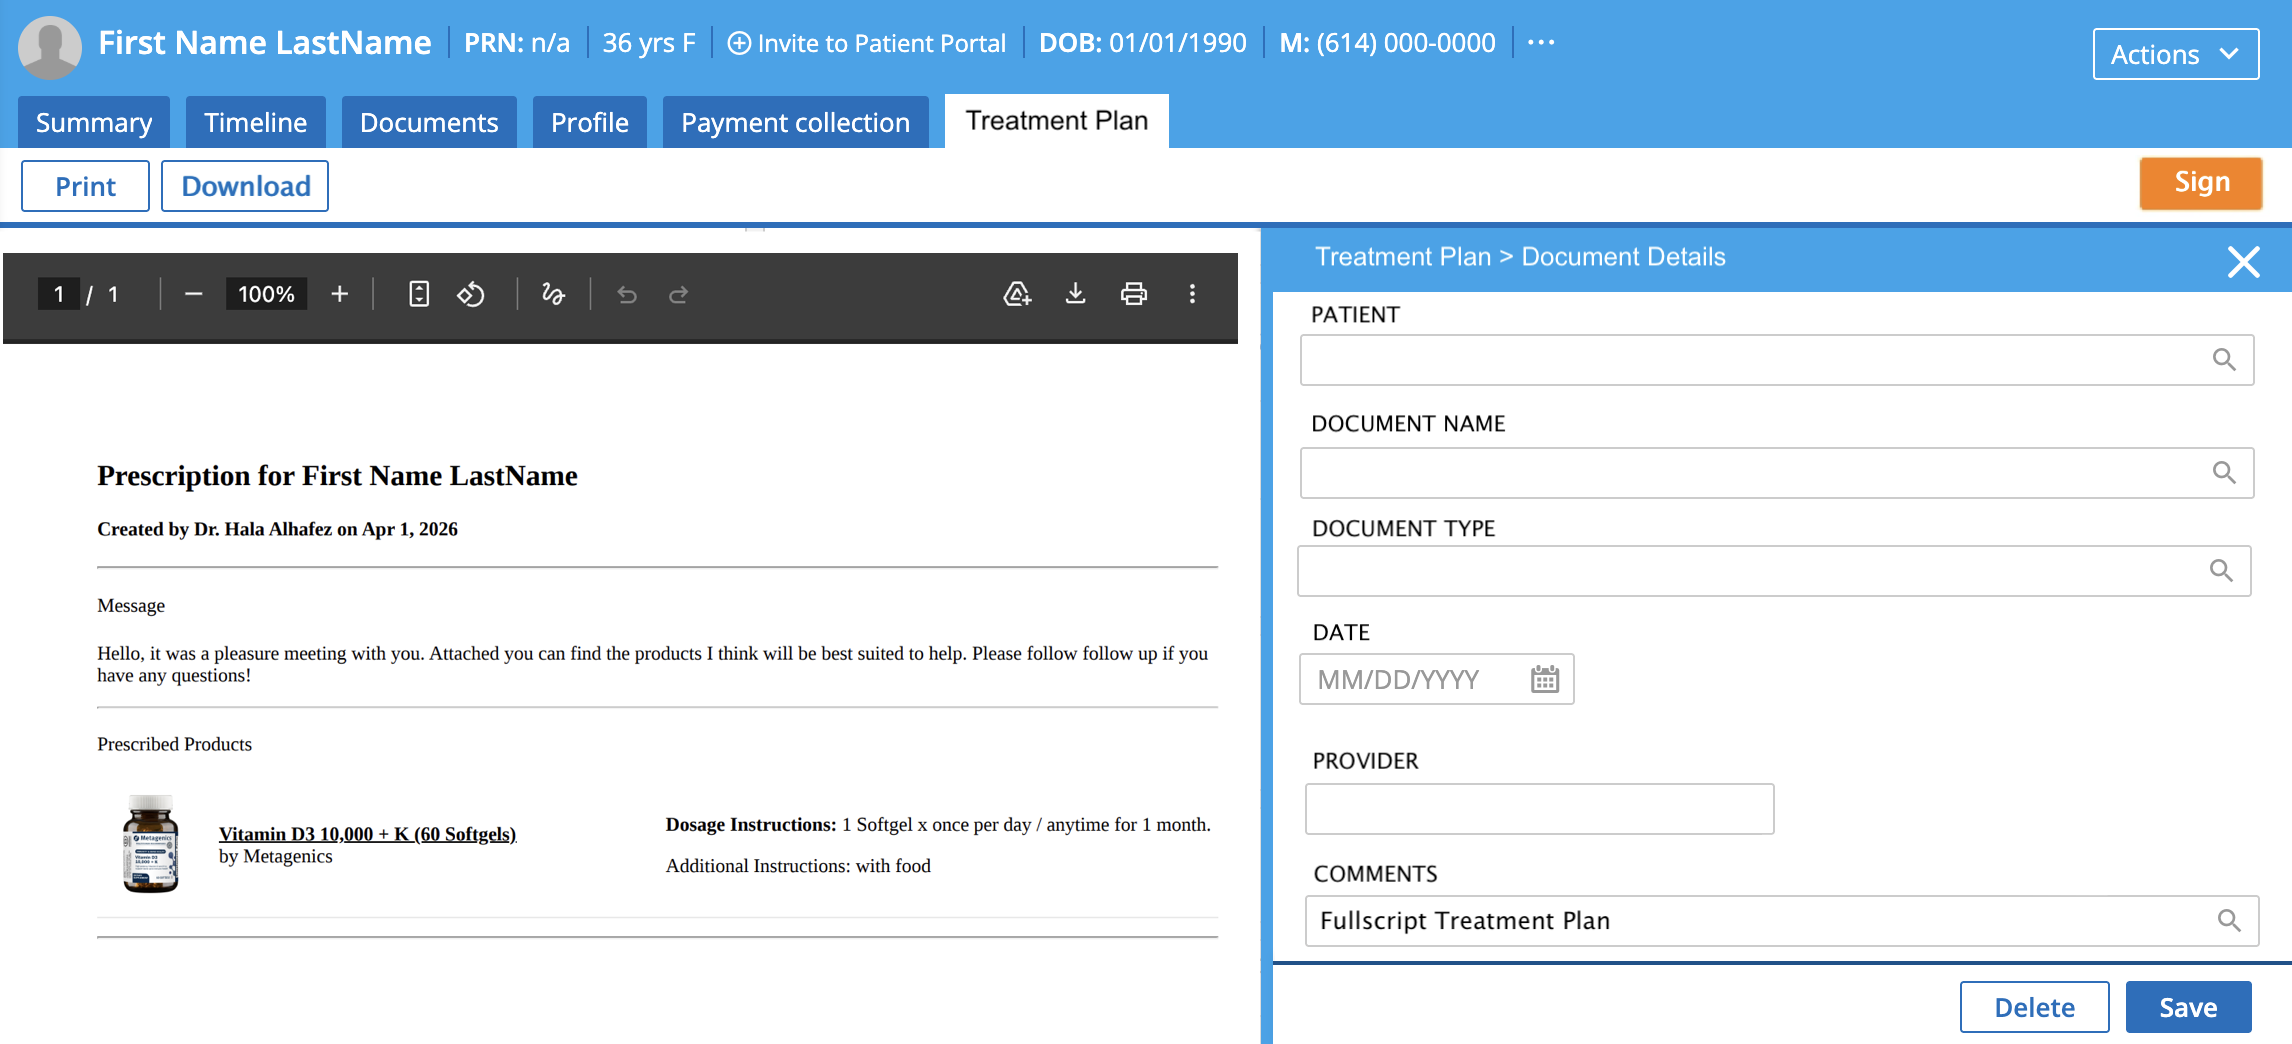This screenshot has width=2292, height=1044.
Task: Close the Document Details panel
Action: point(2243,262)
